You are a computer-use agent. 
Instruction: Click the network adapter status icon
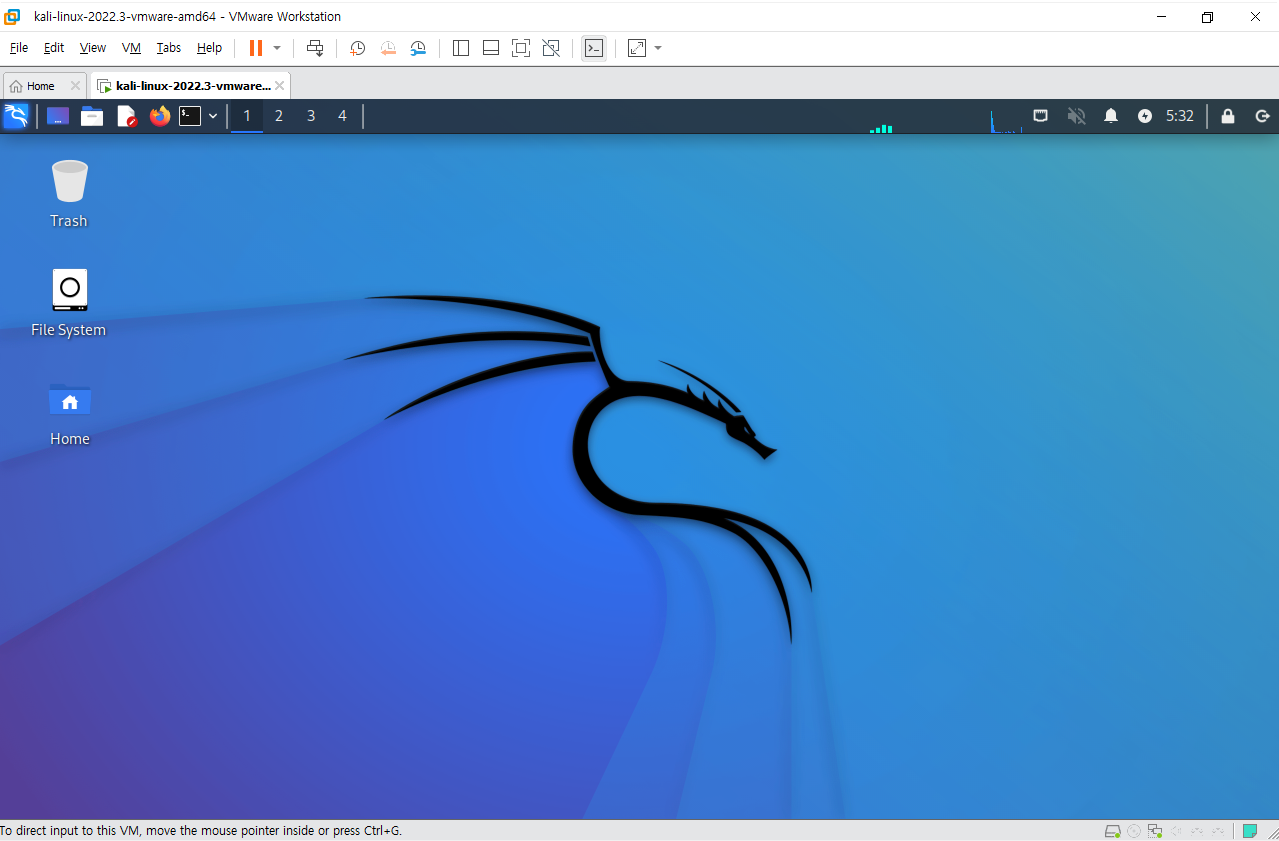(1155, 831)
